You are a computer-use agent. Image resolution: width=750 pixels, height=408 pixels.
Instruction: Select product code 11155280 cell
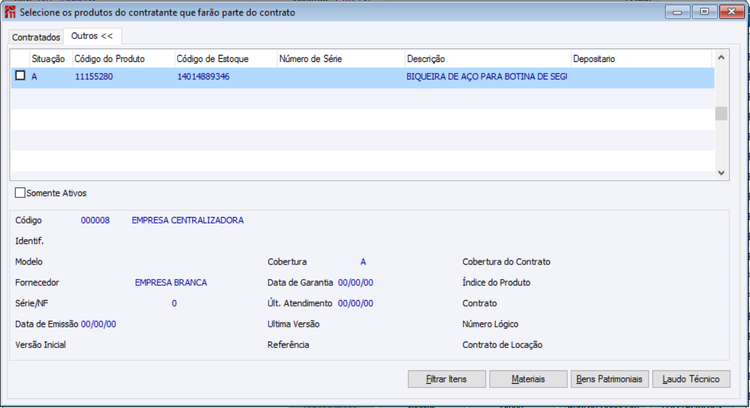click(x=94, y=77)
